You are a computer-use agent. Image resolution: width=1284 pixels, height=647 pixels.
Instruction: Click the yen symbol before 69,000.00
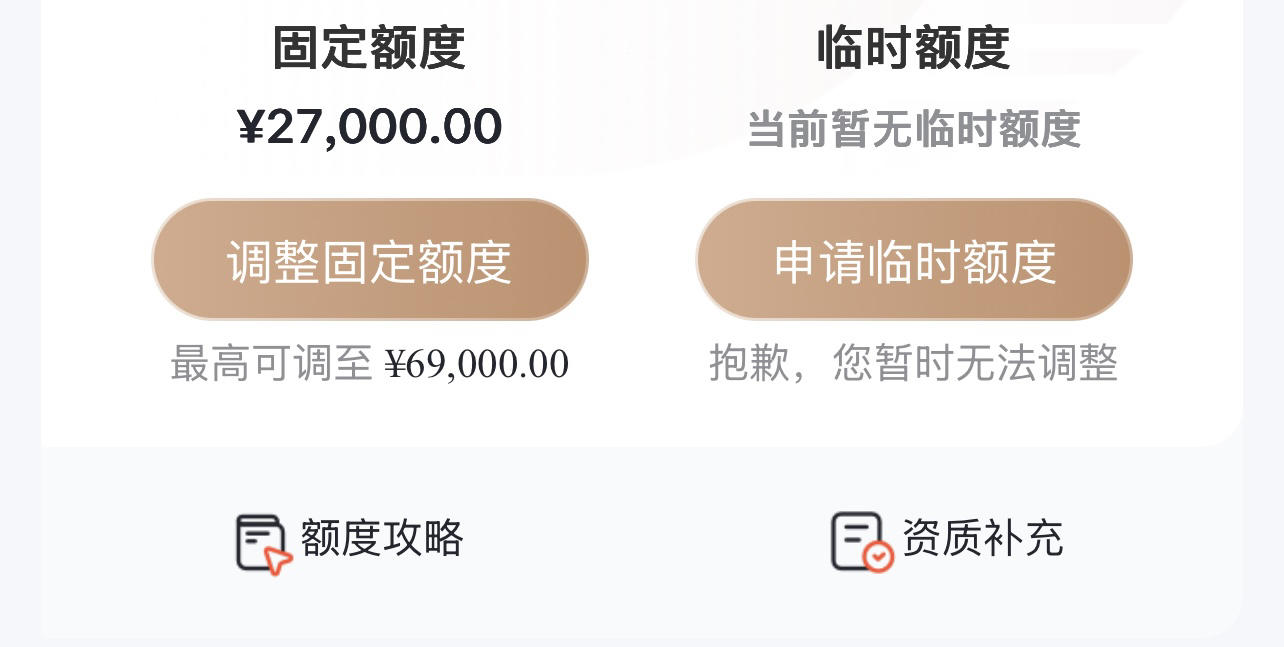[x=396, y=365]
